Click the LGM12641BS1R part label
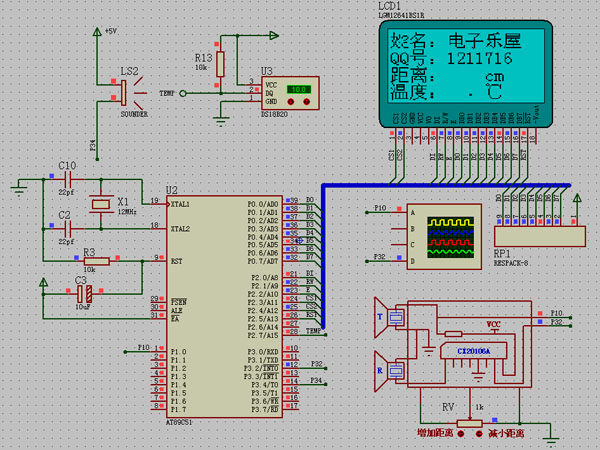 401,15
